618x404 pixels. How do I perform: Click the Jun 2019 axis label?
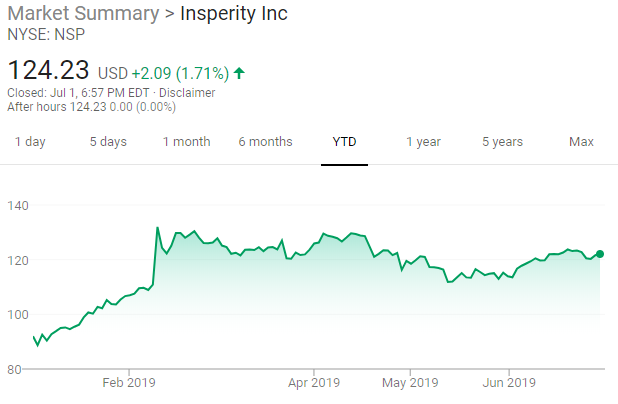(508, 382)
